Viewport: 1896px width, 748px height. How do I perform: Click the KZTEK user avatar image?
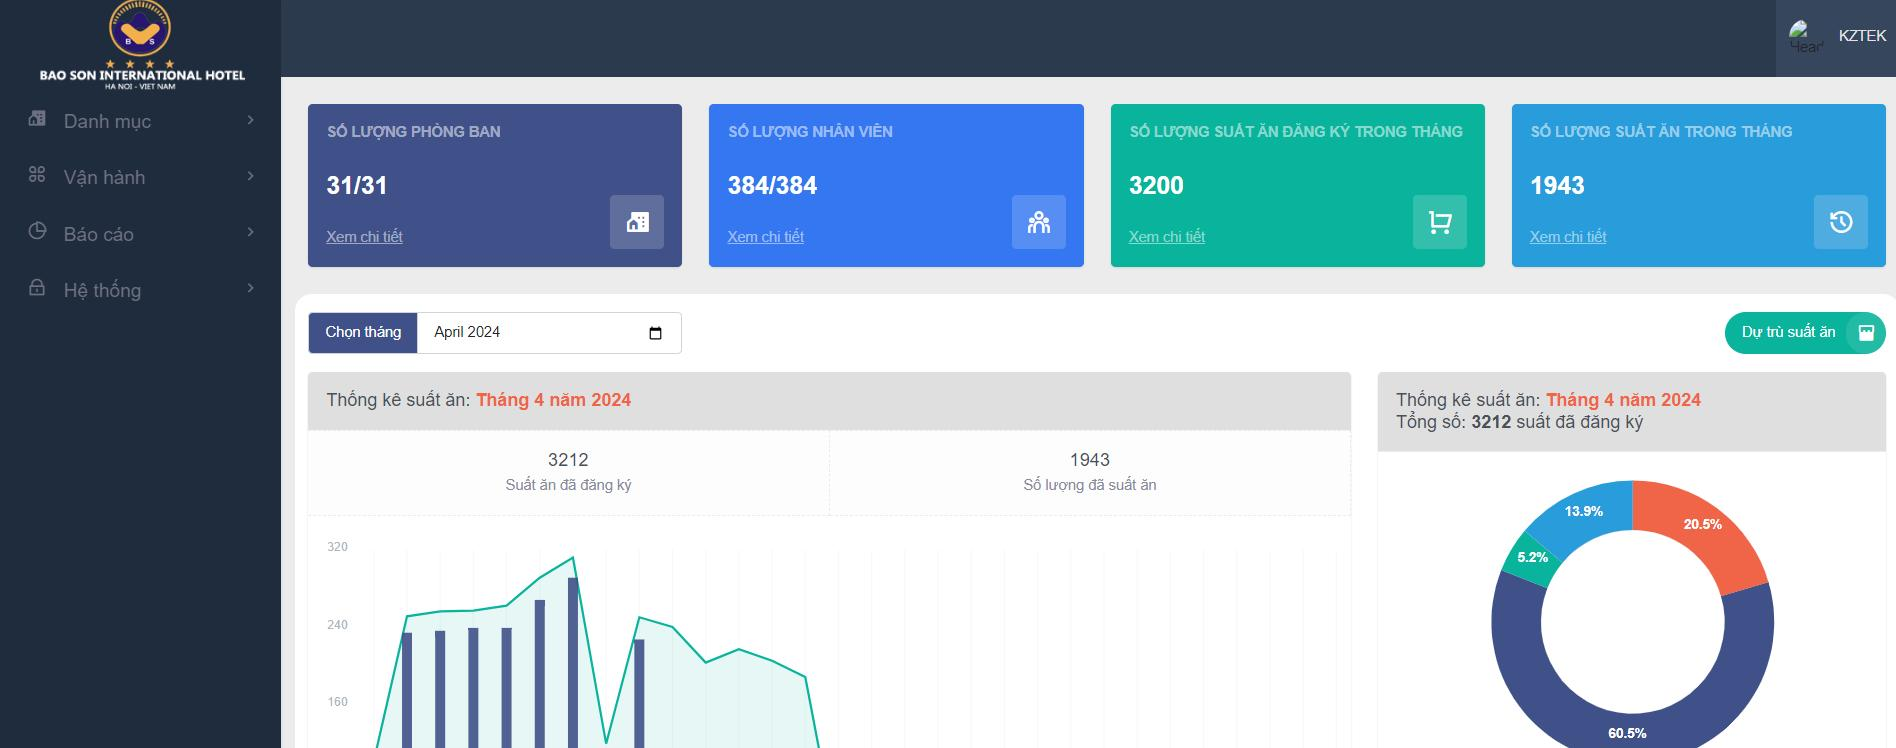[1804, 36]
